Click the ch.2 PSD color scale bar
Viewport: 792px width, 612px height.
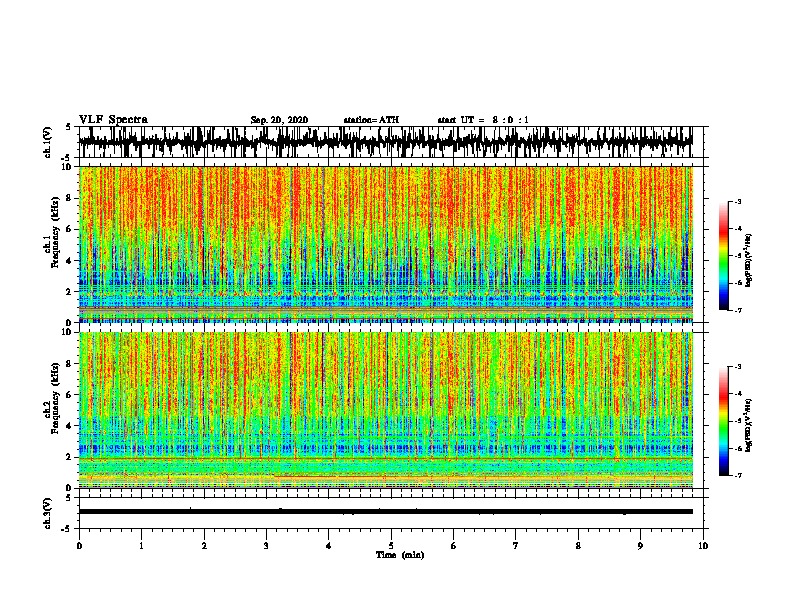click(724, 421)
